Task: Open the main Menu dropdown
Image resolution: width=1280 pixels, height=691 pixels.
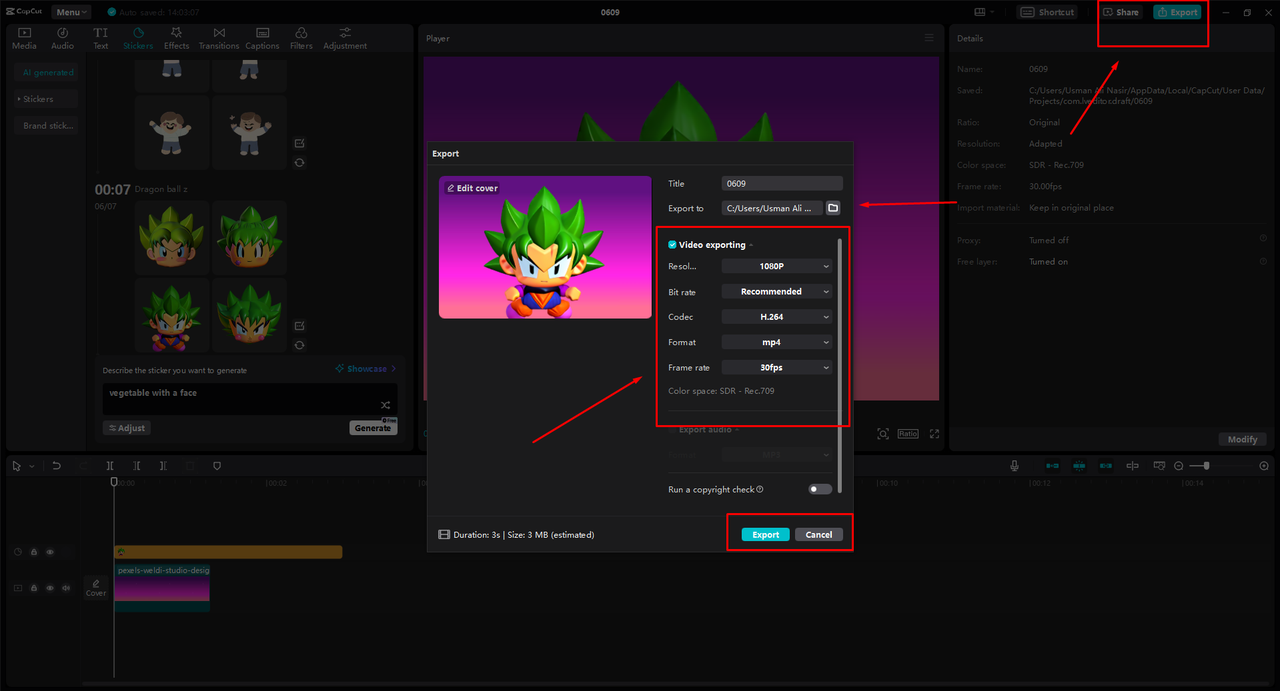Action: (x=71, y=12)
